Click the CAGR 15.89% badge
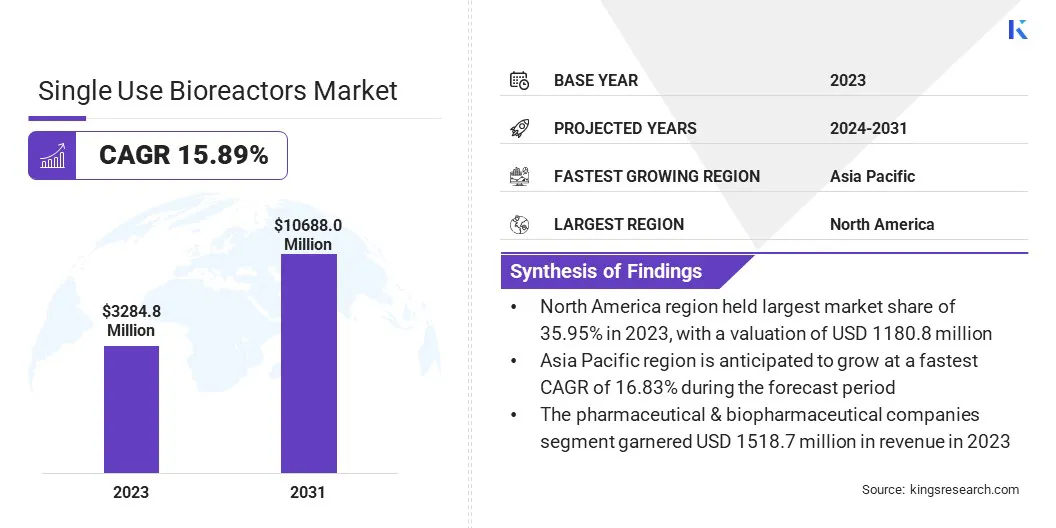 coord(183,156)
